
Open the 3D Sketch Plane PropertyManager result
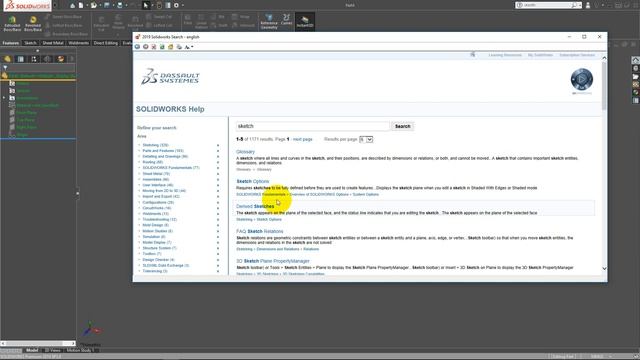[x=273, y=261]
